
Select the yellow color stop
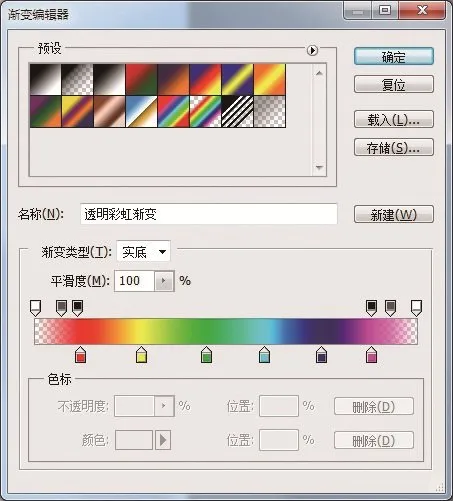(x=141, y=354)
